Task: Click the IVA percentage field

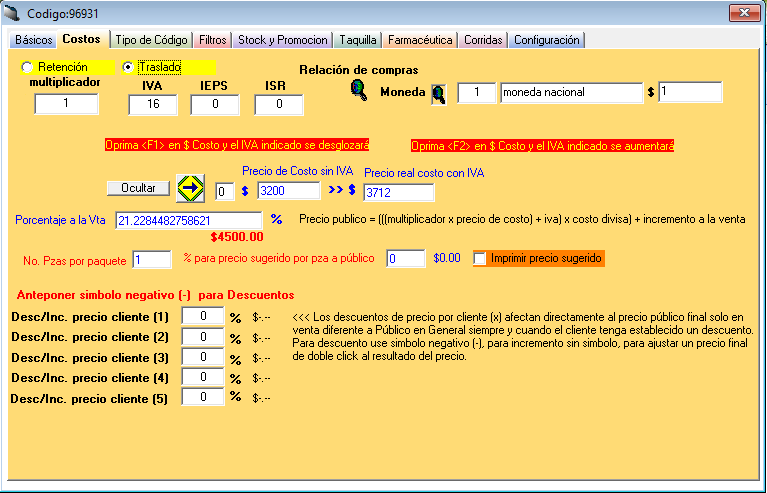Action: pos(152,104)
